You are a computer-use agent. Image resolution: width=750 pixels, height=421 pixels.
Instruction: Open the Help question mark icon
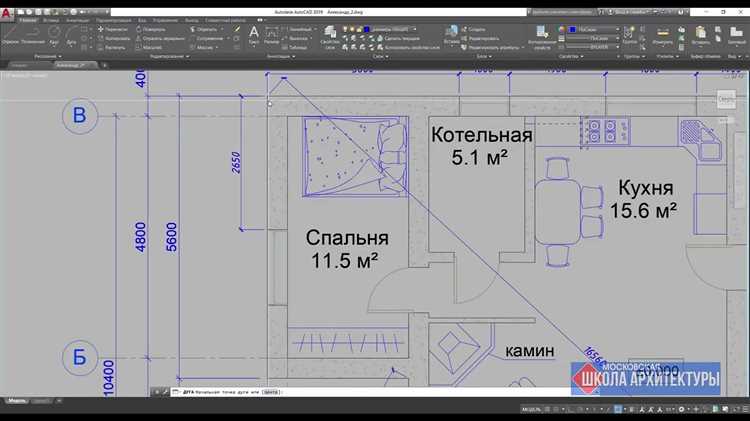tap(681, 12)
